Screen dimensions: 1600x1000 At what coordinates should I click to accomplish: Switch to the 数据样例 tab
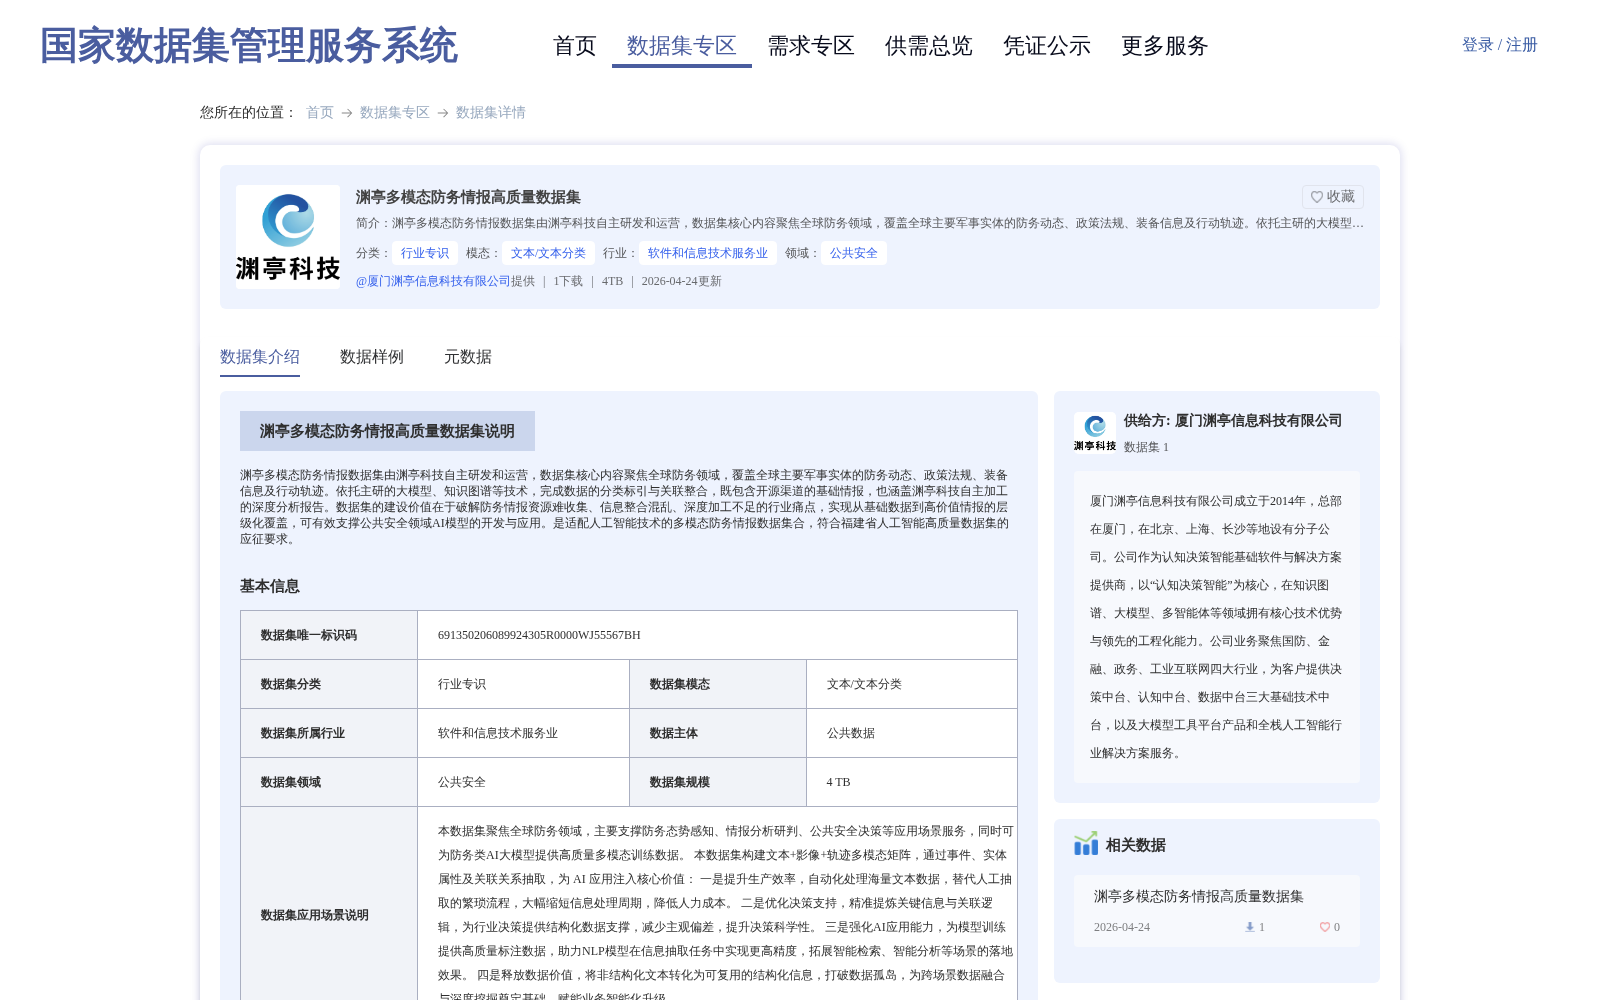372,357
